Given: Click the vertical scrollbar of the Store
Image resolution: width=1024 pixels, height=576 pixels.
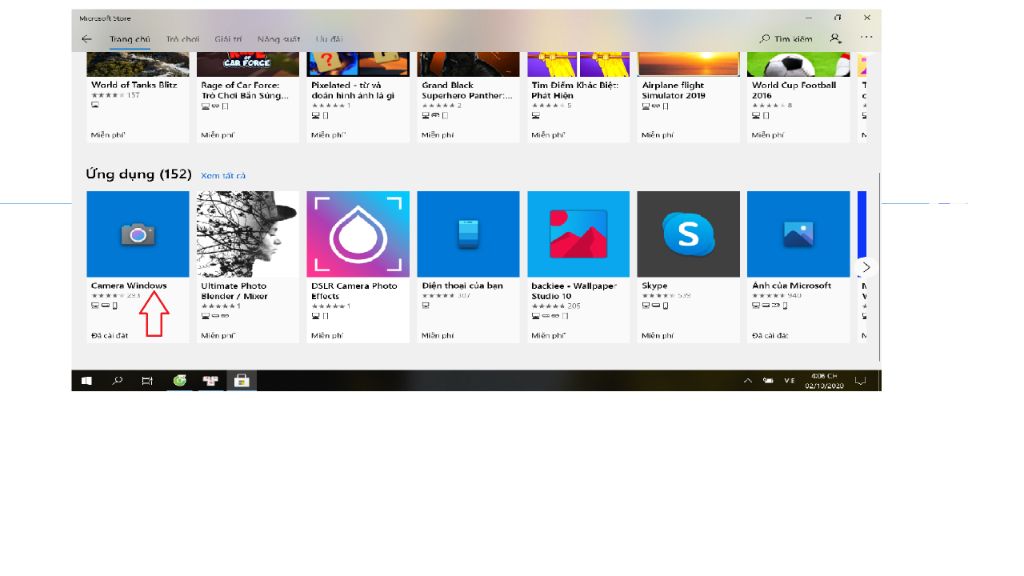Looking at the screenshot, I should [879, 266].
